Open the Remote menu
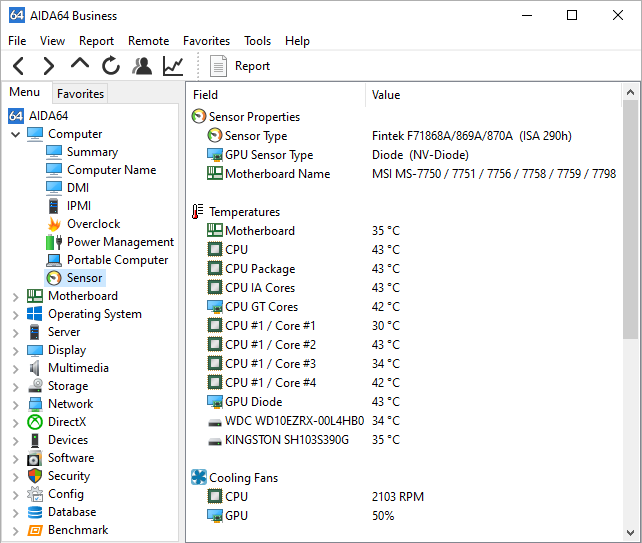 click(149, 41)
